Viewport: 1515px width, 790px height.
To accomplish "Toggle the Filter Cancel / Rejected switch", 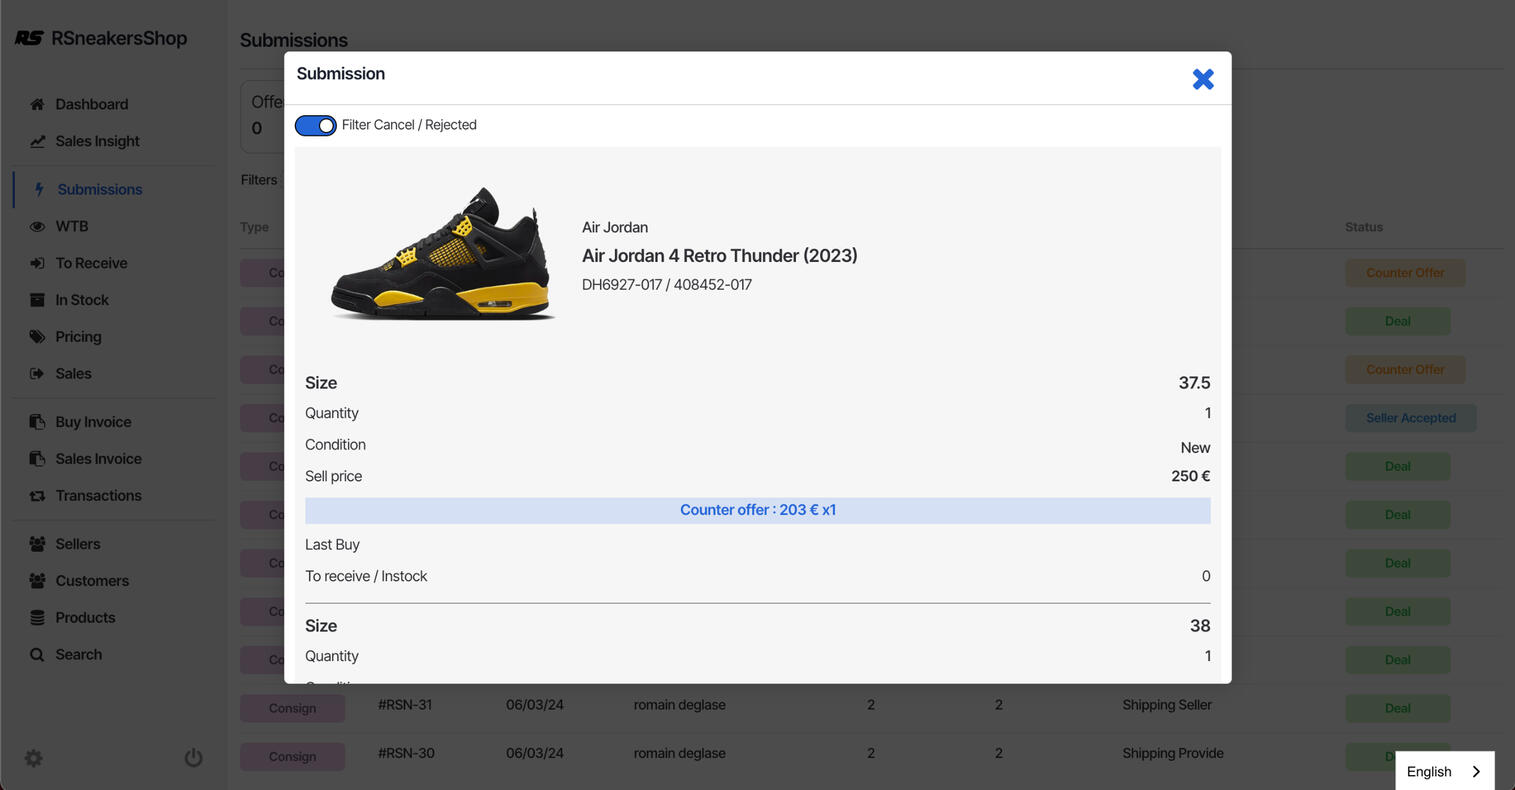I will click(315, 125).
